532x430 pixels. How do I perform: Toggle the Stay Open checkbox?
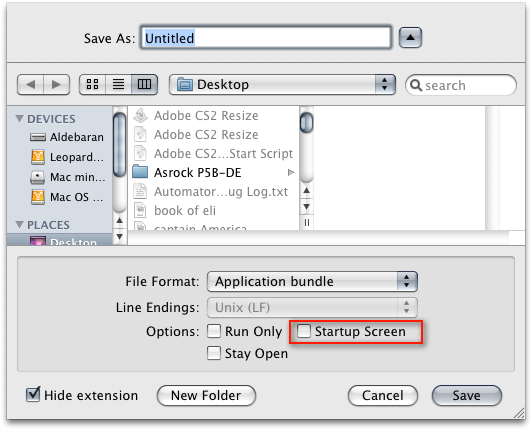214,353
